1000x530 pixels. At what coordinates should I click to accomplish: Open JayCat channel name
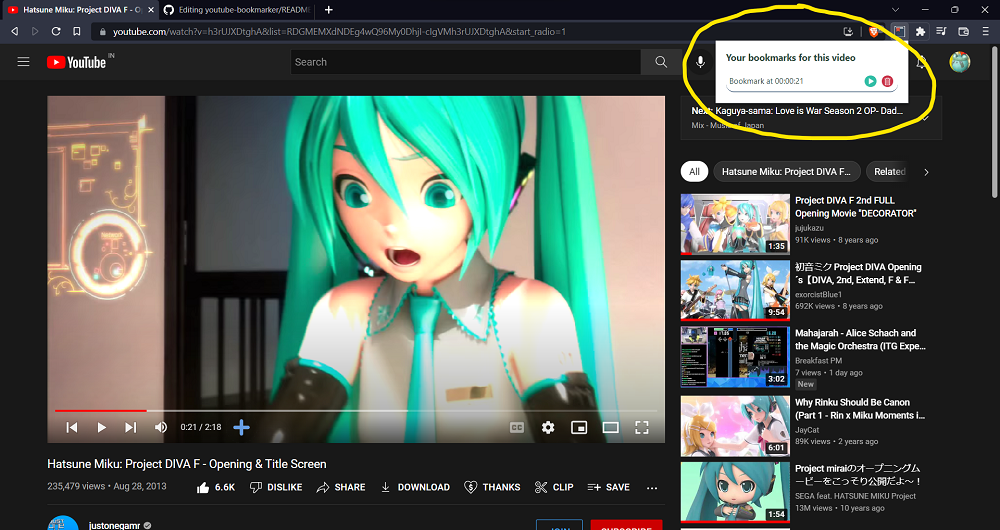tap(807, 429)
